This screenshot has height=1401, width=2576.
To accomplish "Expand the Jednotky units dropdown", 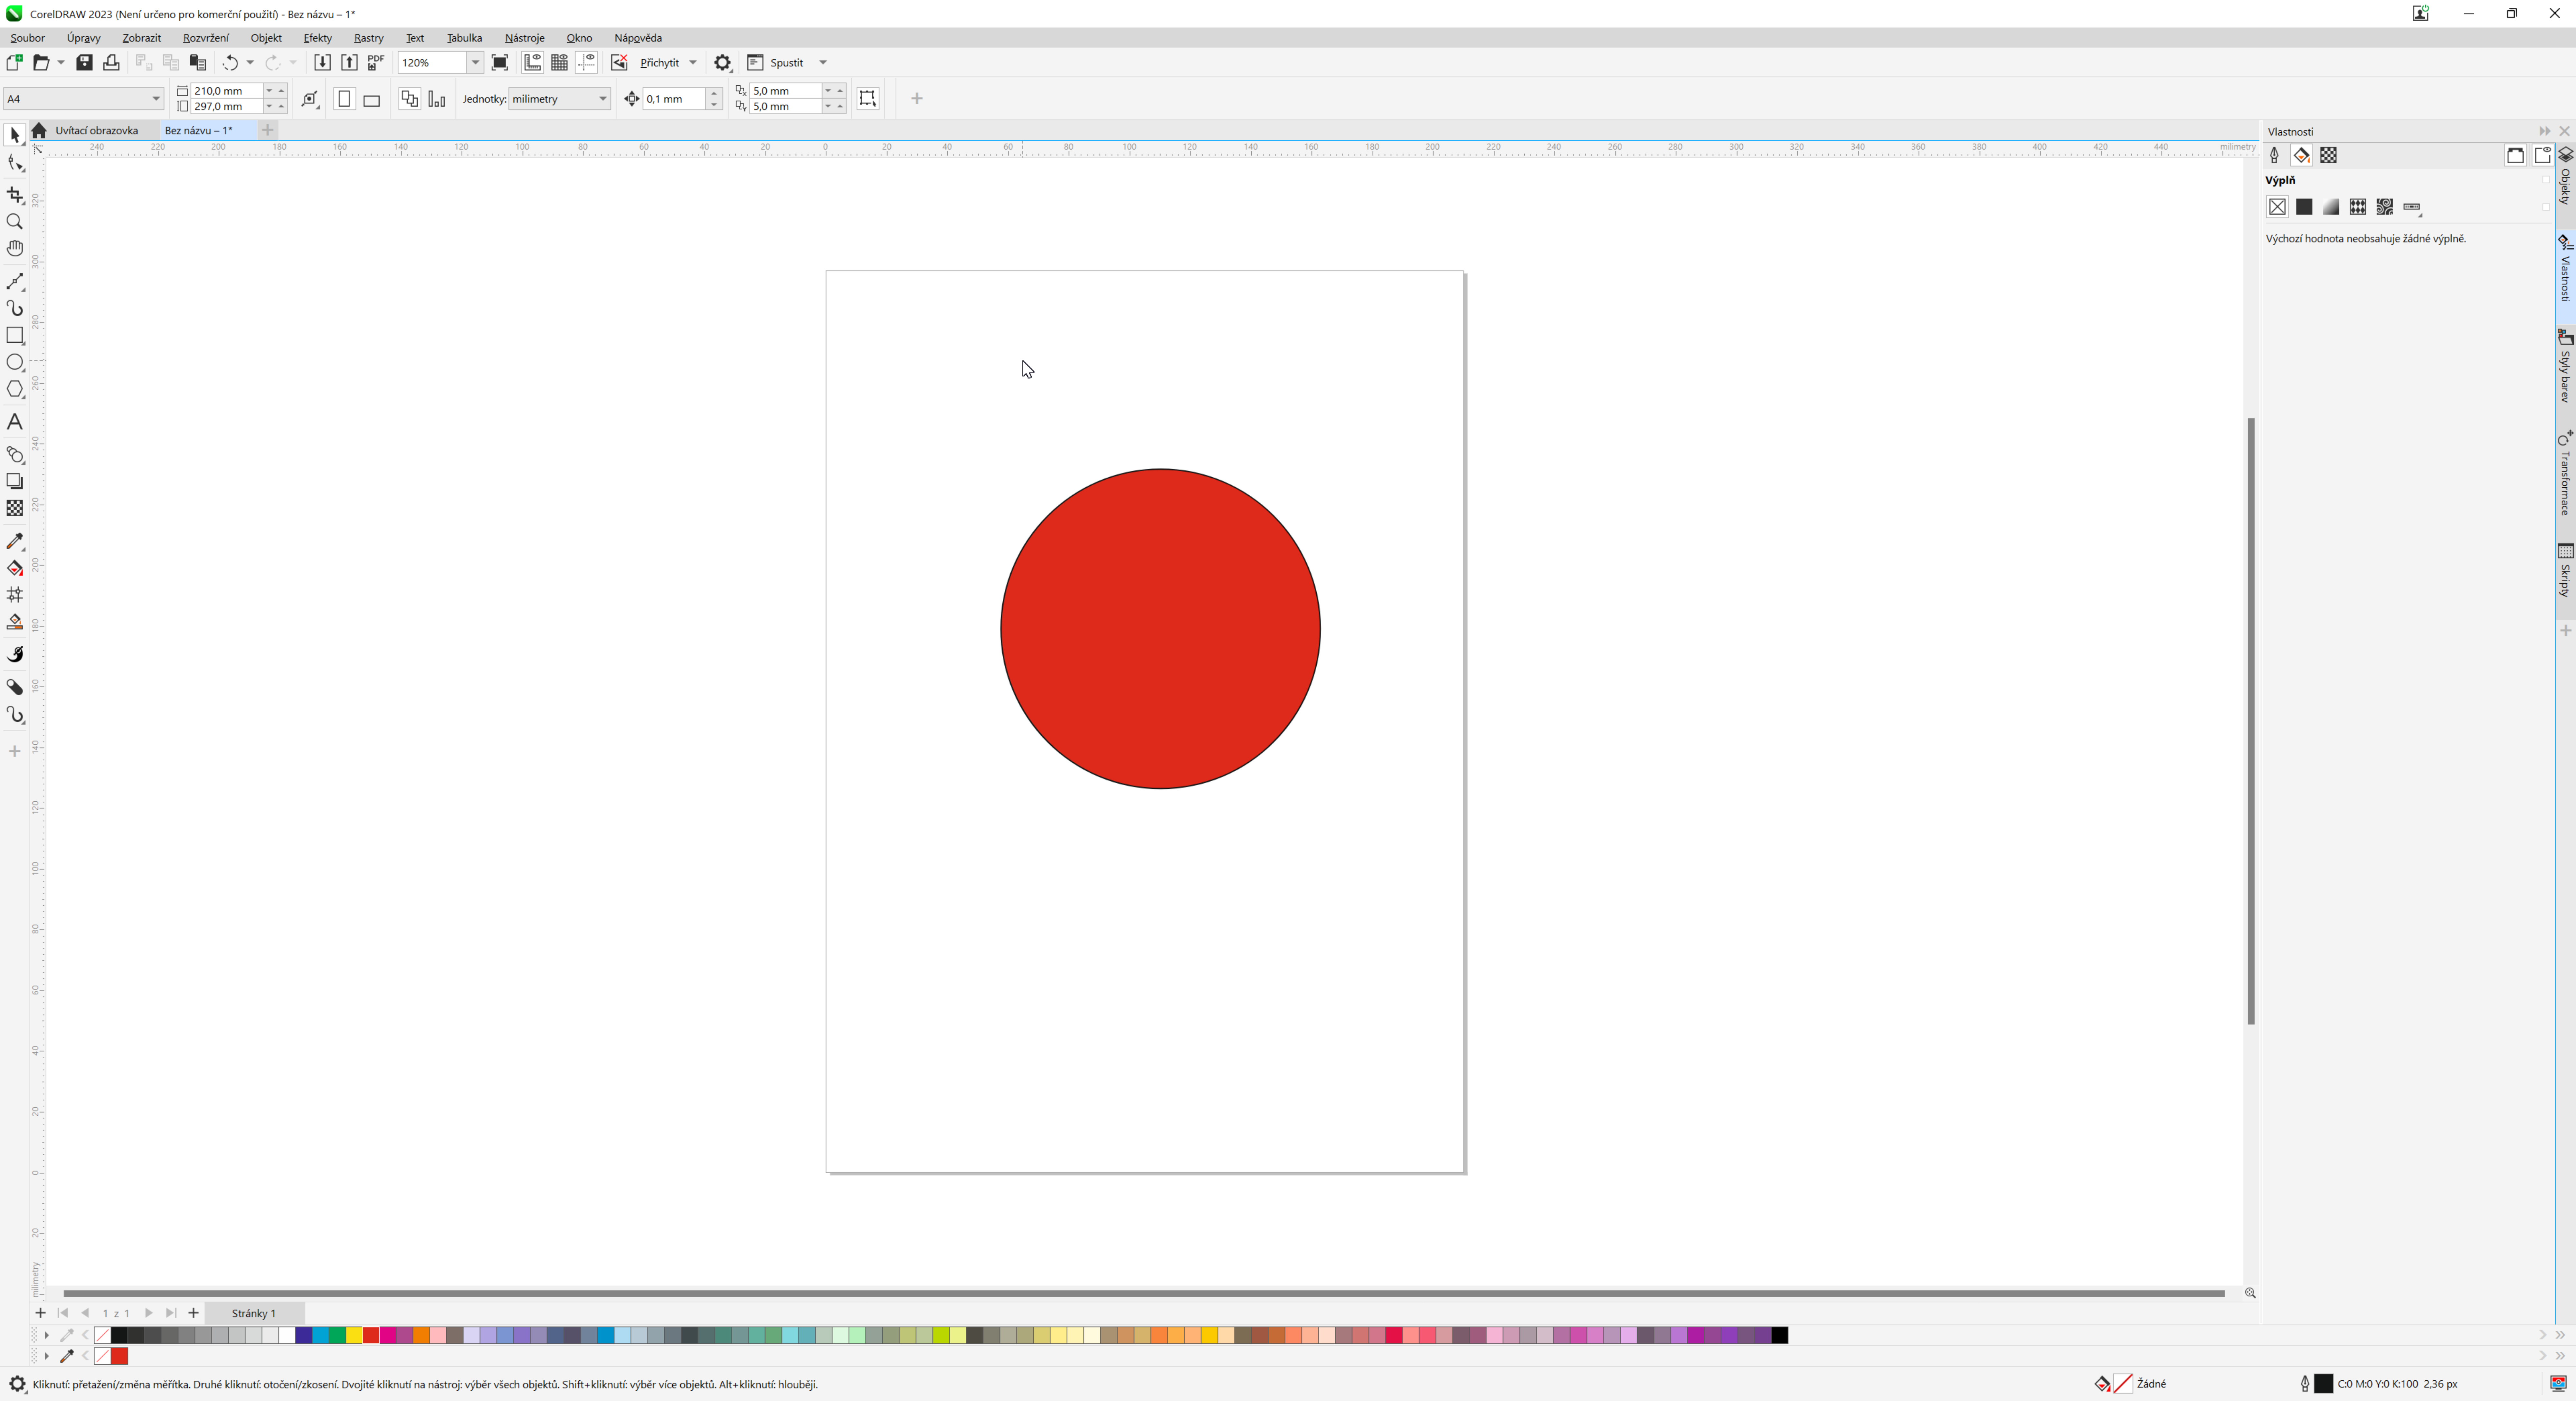I will (602, 98).
